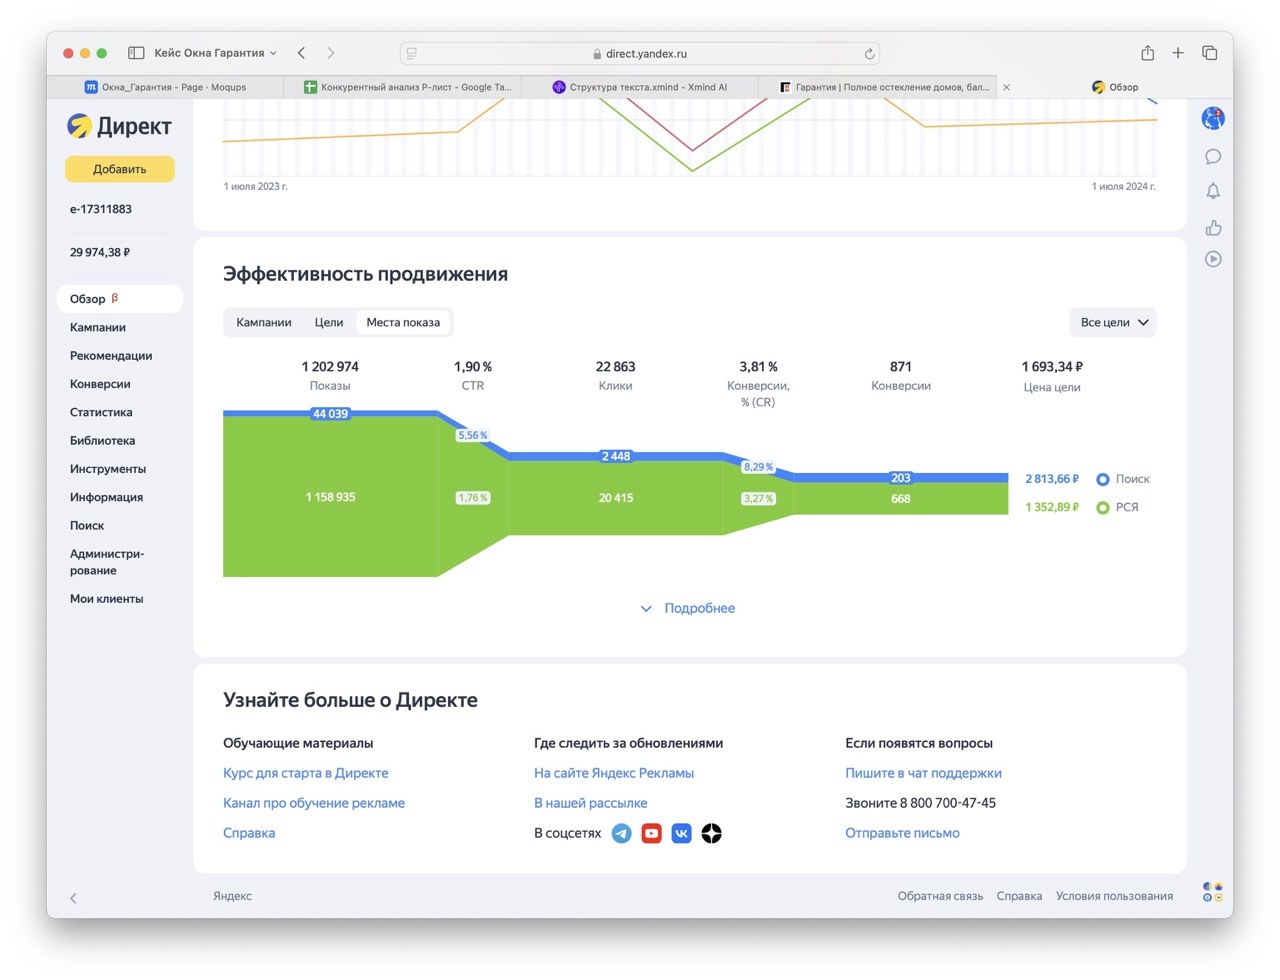Screen dimensions: 1280x980
Task: Open Библиотека in the sidebar
Action: click(x=102, y=440)
